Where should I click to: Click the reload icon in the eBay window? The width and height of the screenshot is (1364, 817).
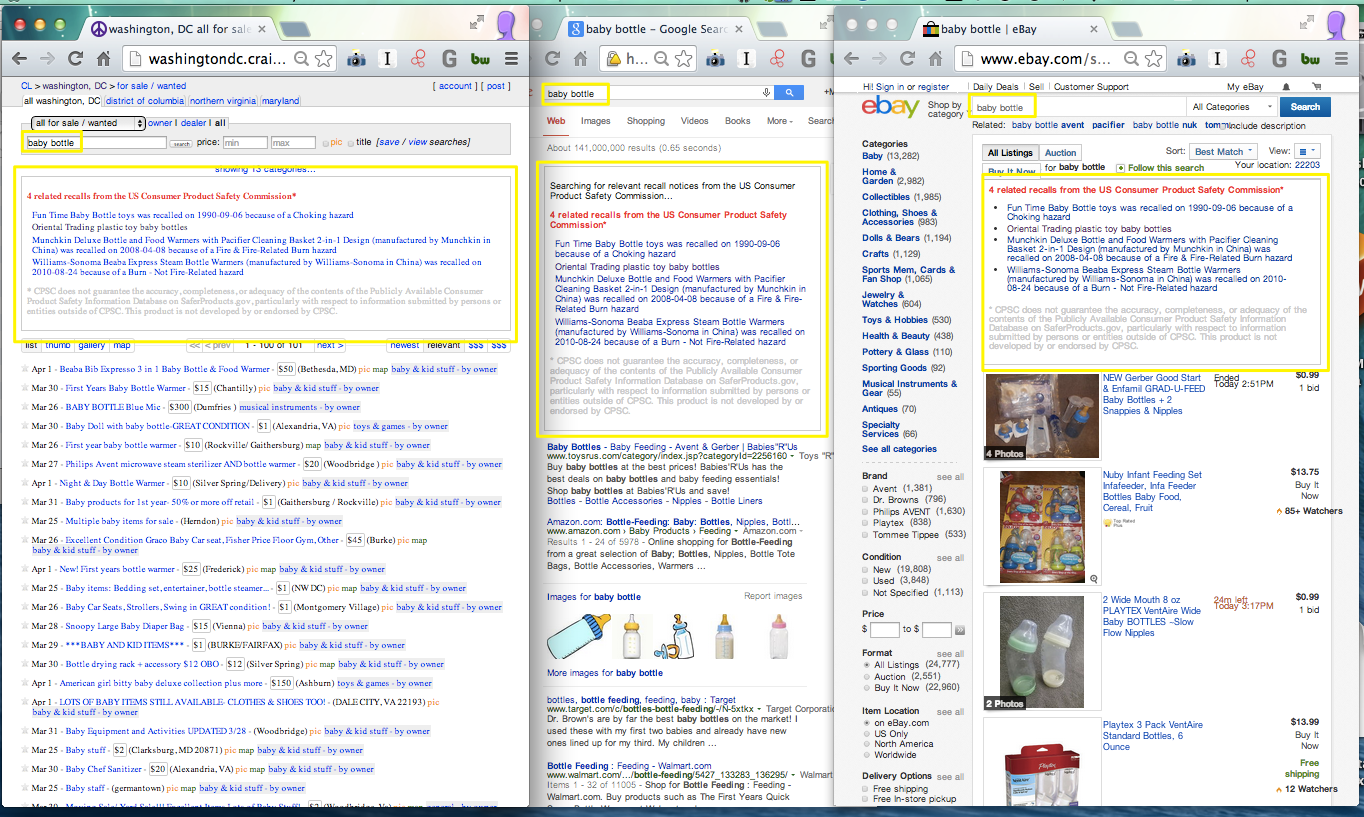(x=907, y=59)
